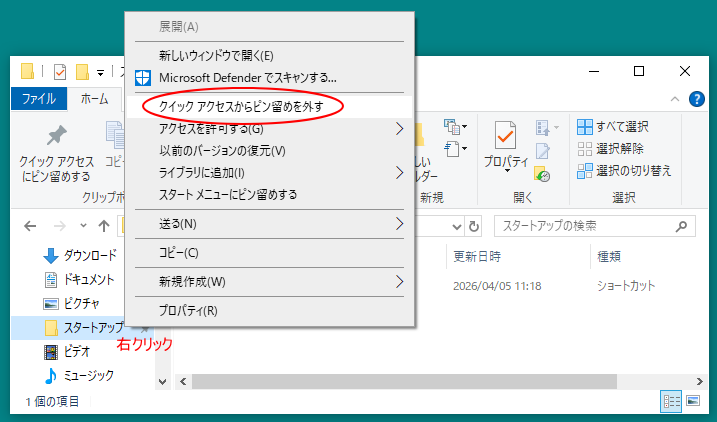Select 'コピー(C)' from context menu
717x422 pixels.
(x=270, y=253)
